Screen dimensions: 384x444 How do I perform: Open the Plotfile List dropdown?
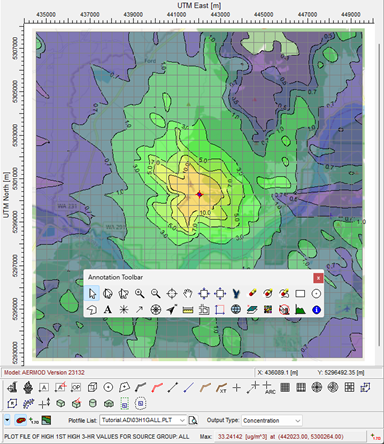(143, 420)
